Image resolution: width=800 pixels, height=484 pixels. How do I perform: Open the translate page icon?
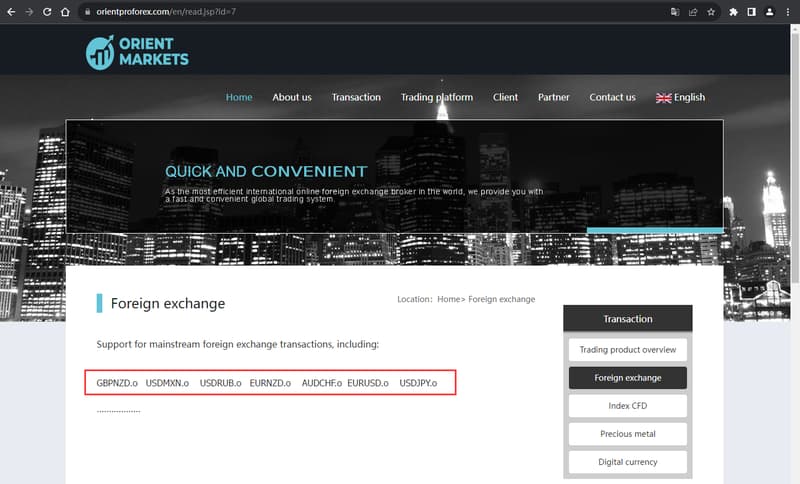click(675, 12)
